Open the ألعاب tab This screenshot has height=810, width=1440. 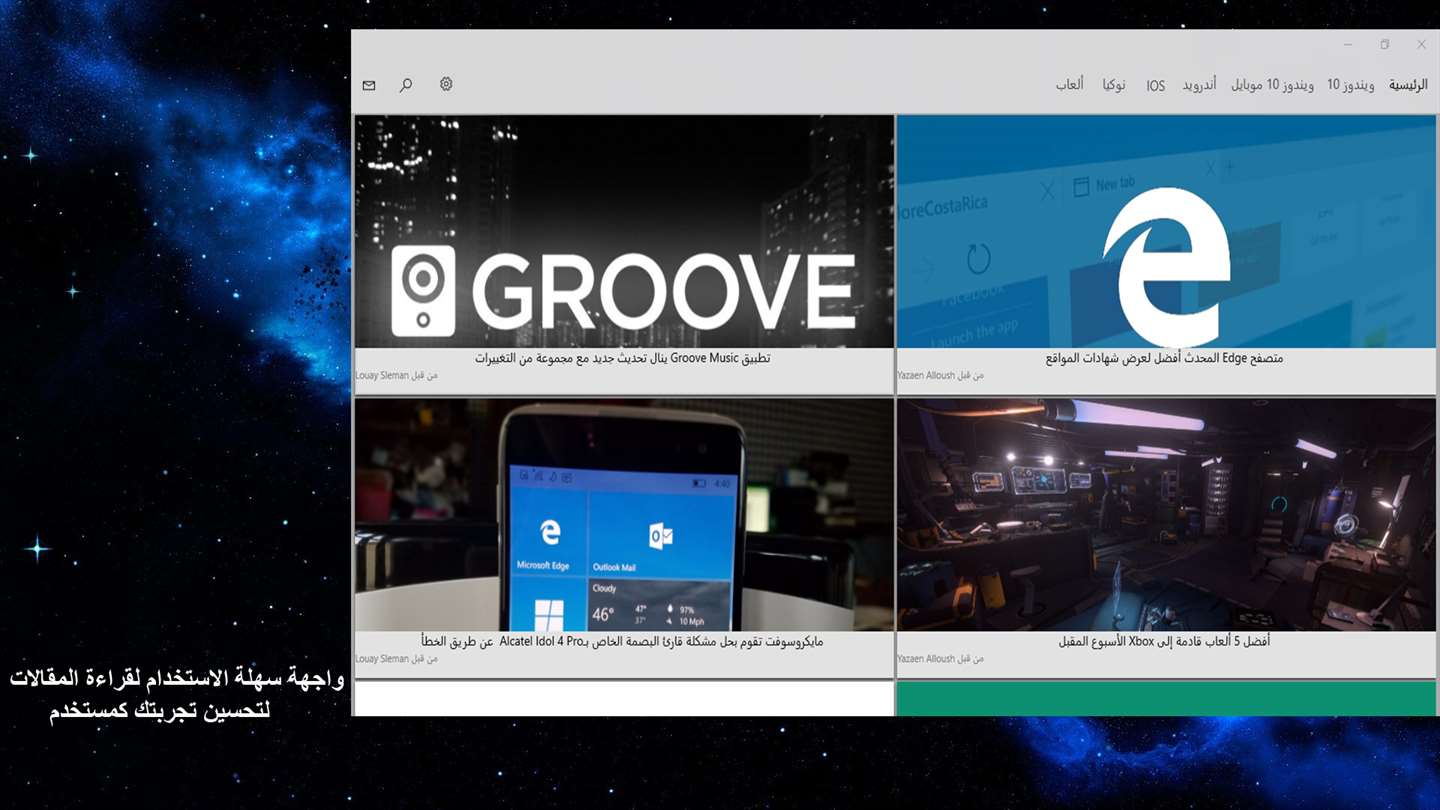click(1070, 85)
